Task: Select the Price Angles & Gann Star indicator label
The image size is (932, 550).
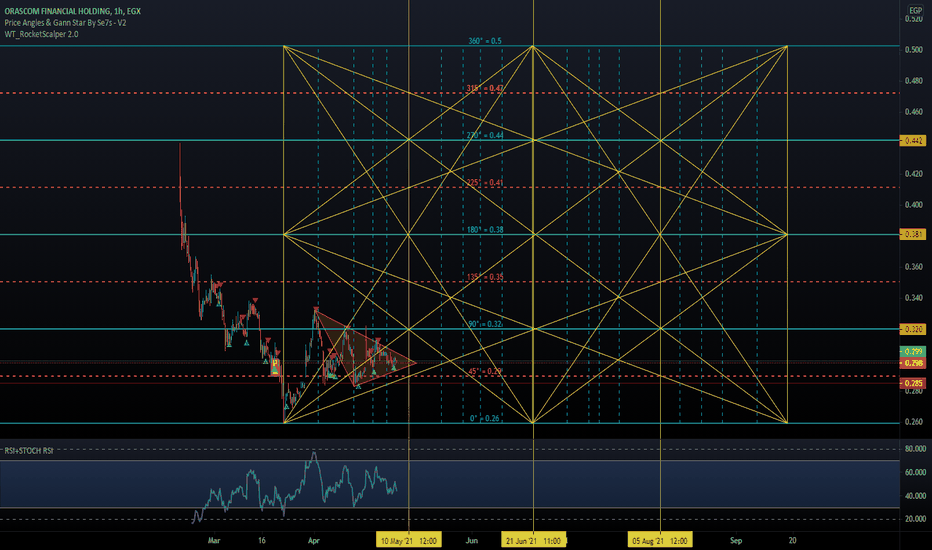Action: pos(65,23)
